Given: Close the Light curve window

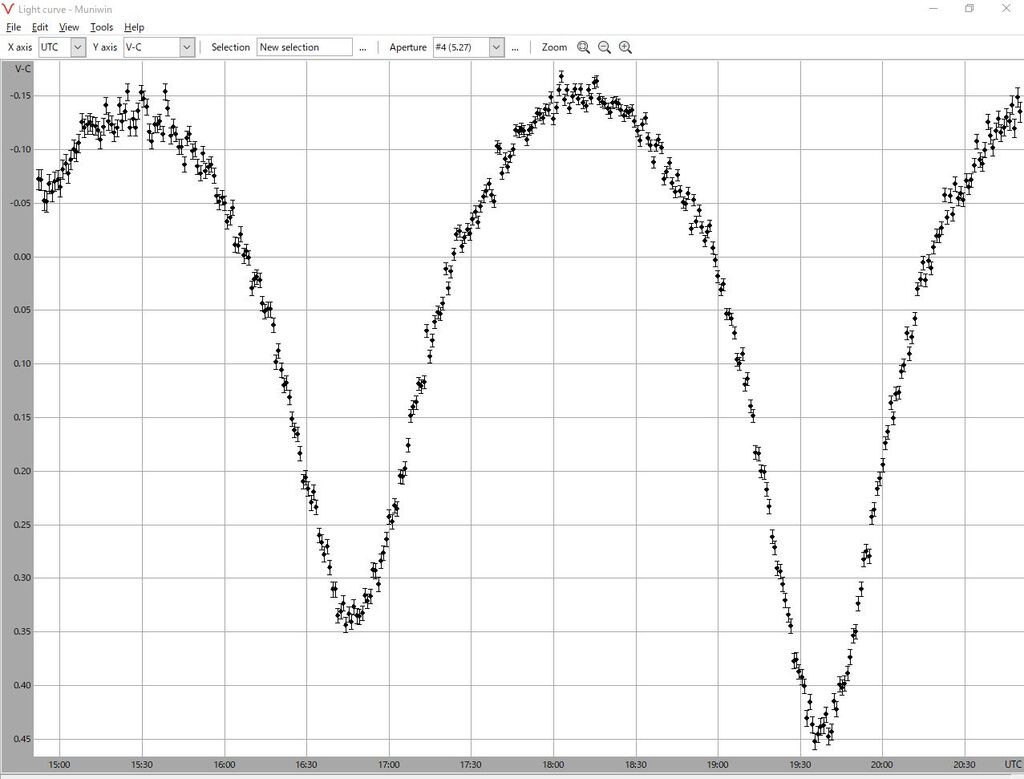Looking at the screenshot, I should tap(1007, 9).
